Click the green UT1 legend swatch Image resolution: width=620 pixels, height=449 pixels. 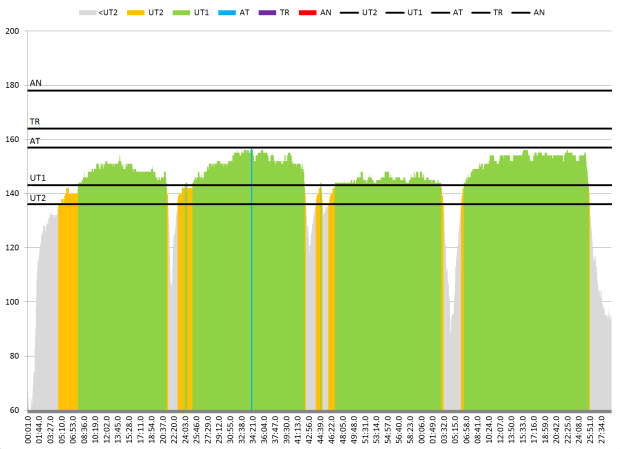(179, 12)
